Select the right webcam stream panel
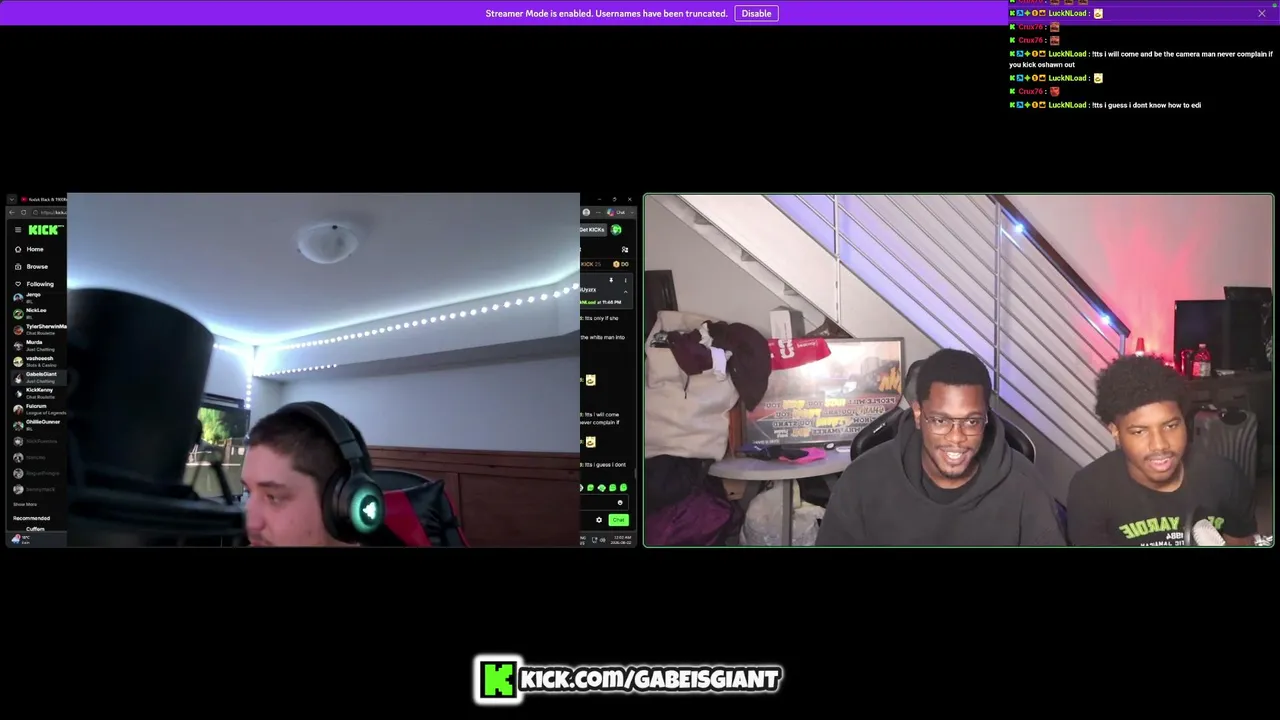Image resolution: width=1280 pixels, height=720 pixels. point(959,370)
